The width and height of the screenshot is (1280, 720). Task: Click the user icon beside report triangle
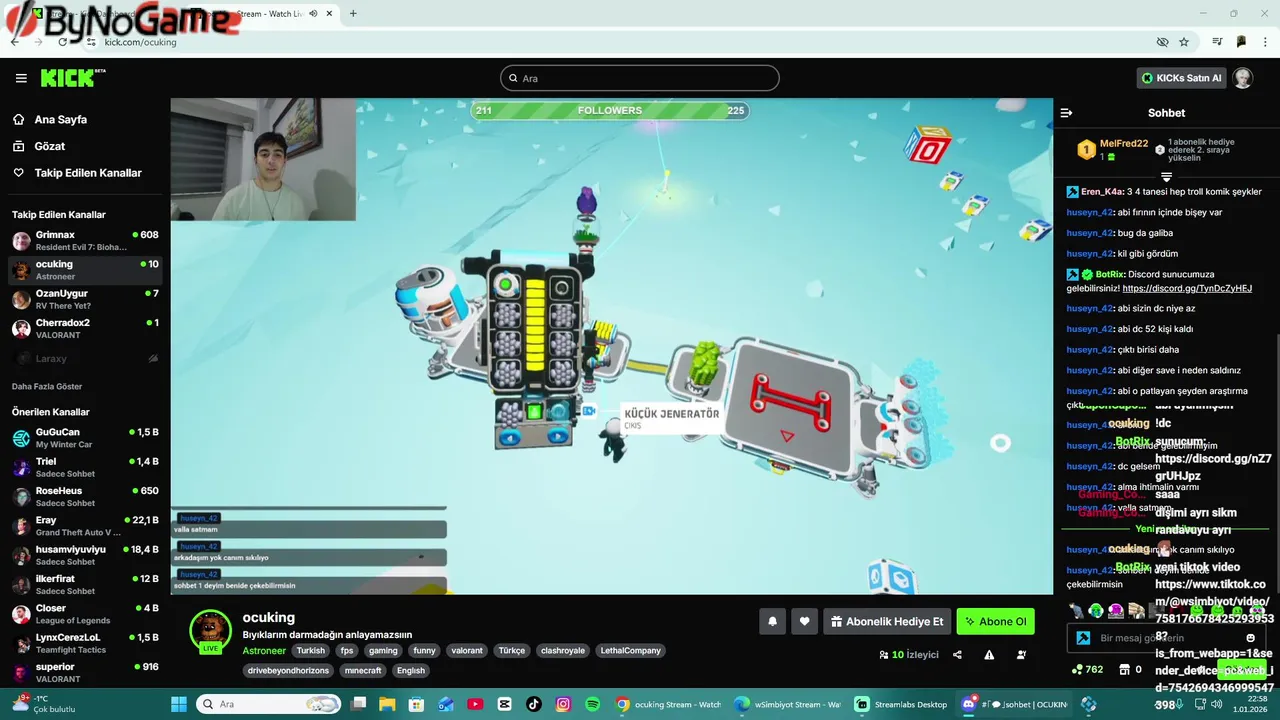(1021, 655)
